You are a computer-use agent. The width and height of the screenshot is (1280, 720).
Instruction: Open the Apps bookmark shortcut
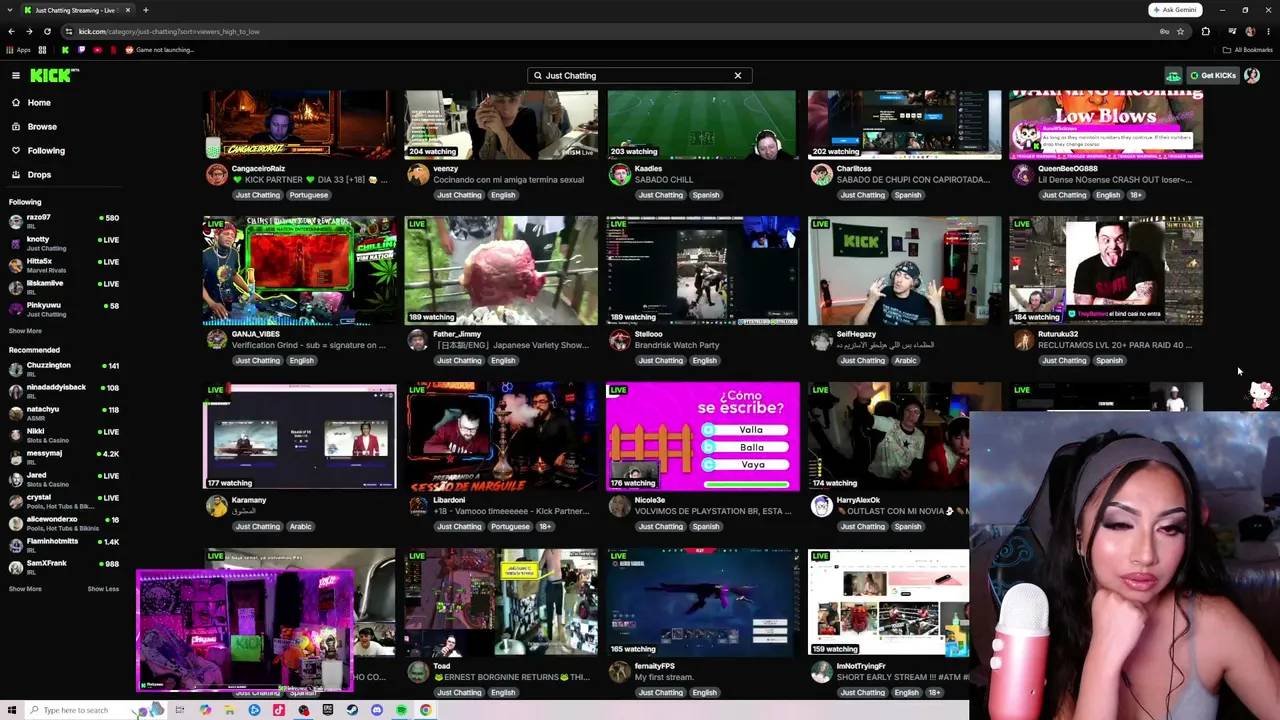(x=18, y=50)
